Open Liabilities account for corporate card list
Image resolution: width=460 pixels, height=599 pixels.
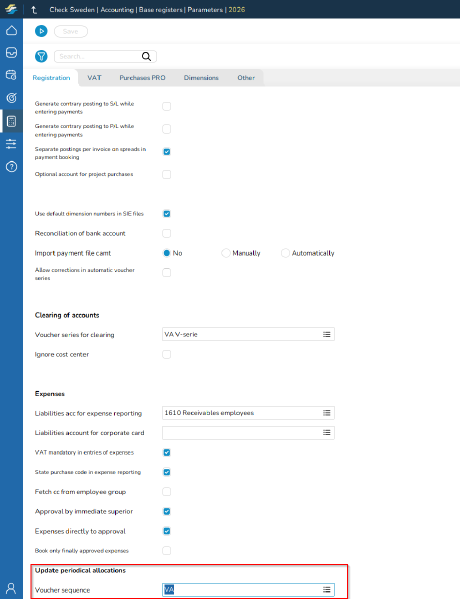(327, 433)
